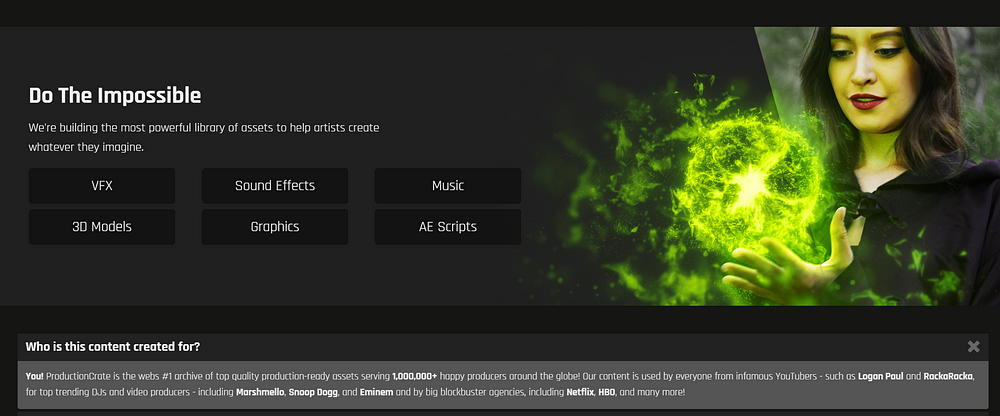Open the Music category

click(448, 186)
